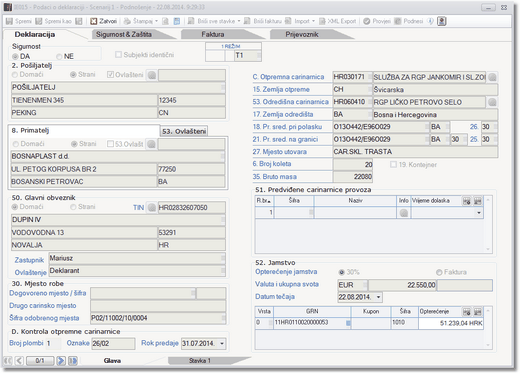Toggle the 53.Ovlašt checkbox
The height and width of the screenshot is (374, 520).
click(x=110, y=144)
